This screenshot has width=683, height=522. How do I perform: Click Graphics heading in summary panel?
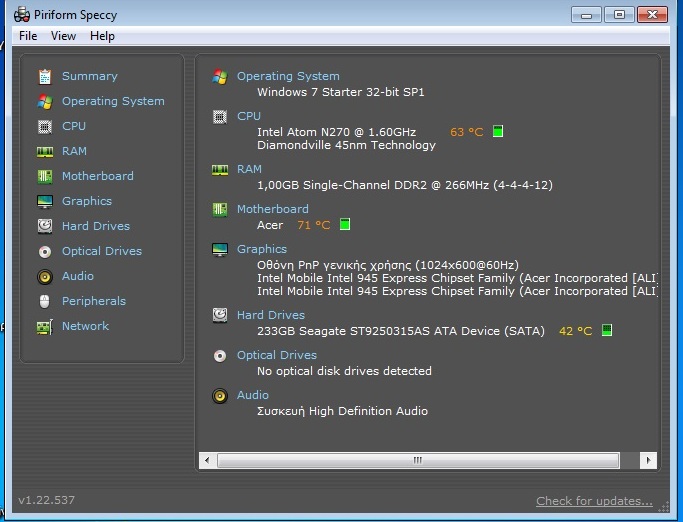click(262, 249)
